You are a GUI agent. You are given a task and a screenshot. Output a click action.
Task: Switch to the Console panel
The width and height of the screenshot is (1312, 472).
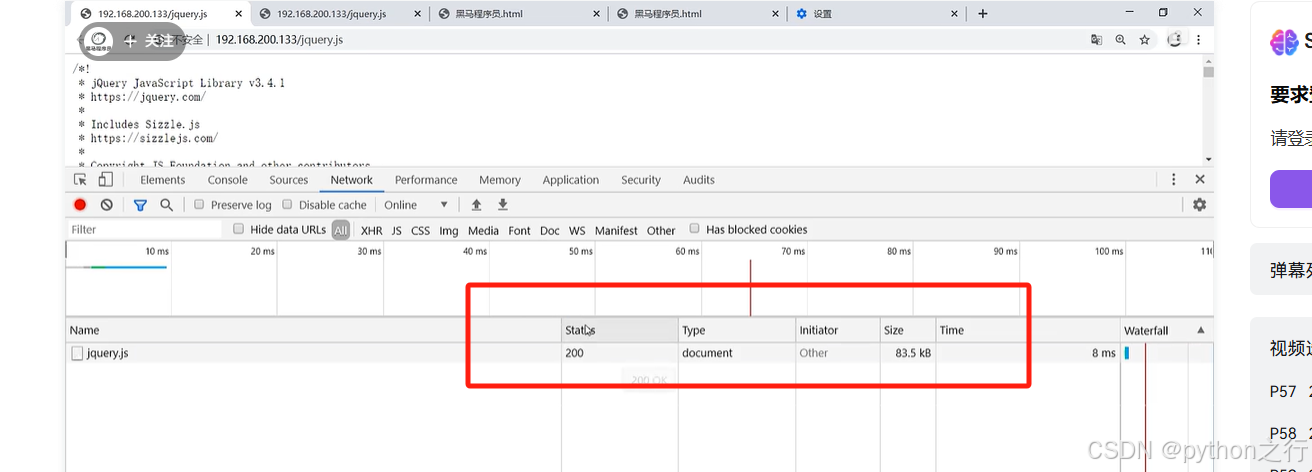[x=227, y=180]
